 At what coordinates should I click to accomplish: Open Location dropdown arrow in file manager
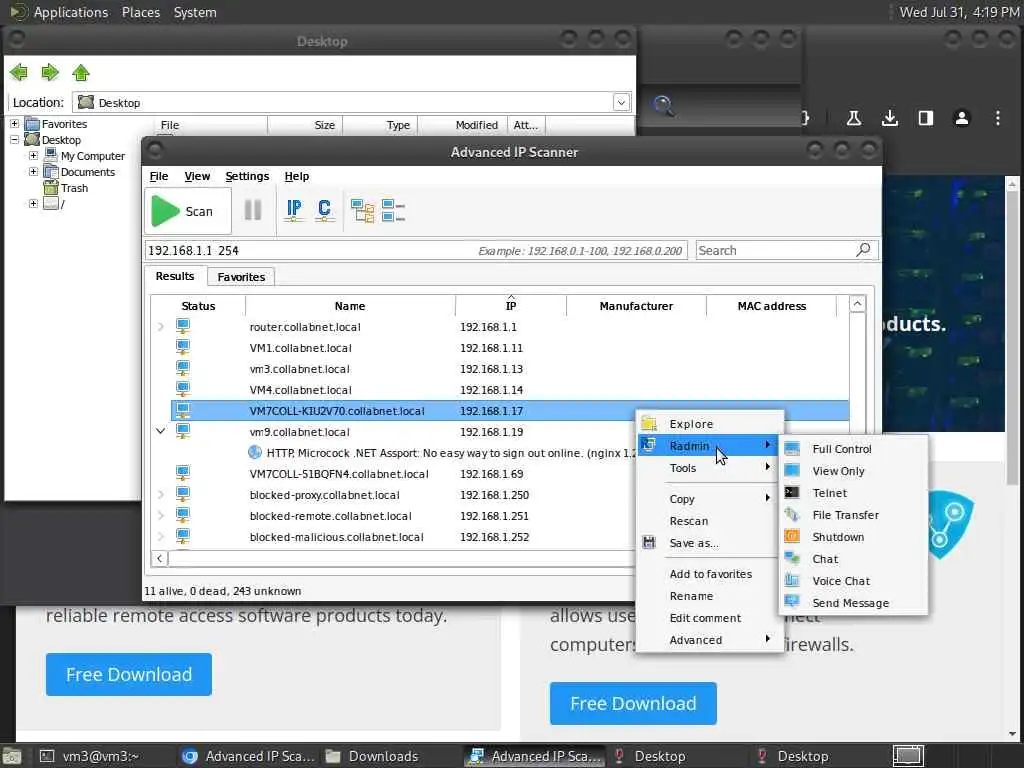pyautogui.click(x=621, y=103)
